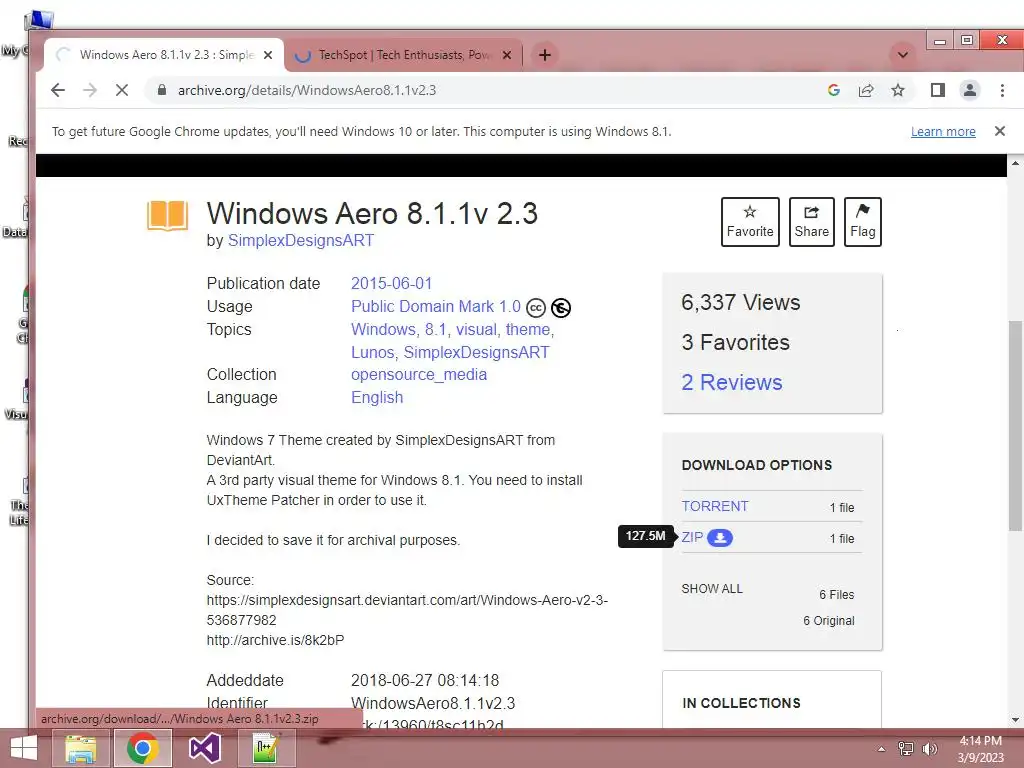Click Chrome icon in taskbar
Viewport: 1024px width, 768px height.
point(142,748)
